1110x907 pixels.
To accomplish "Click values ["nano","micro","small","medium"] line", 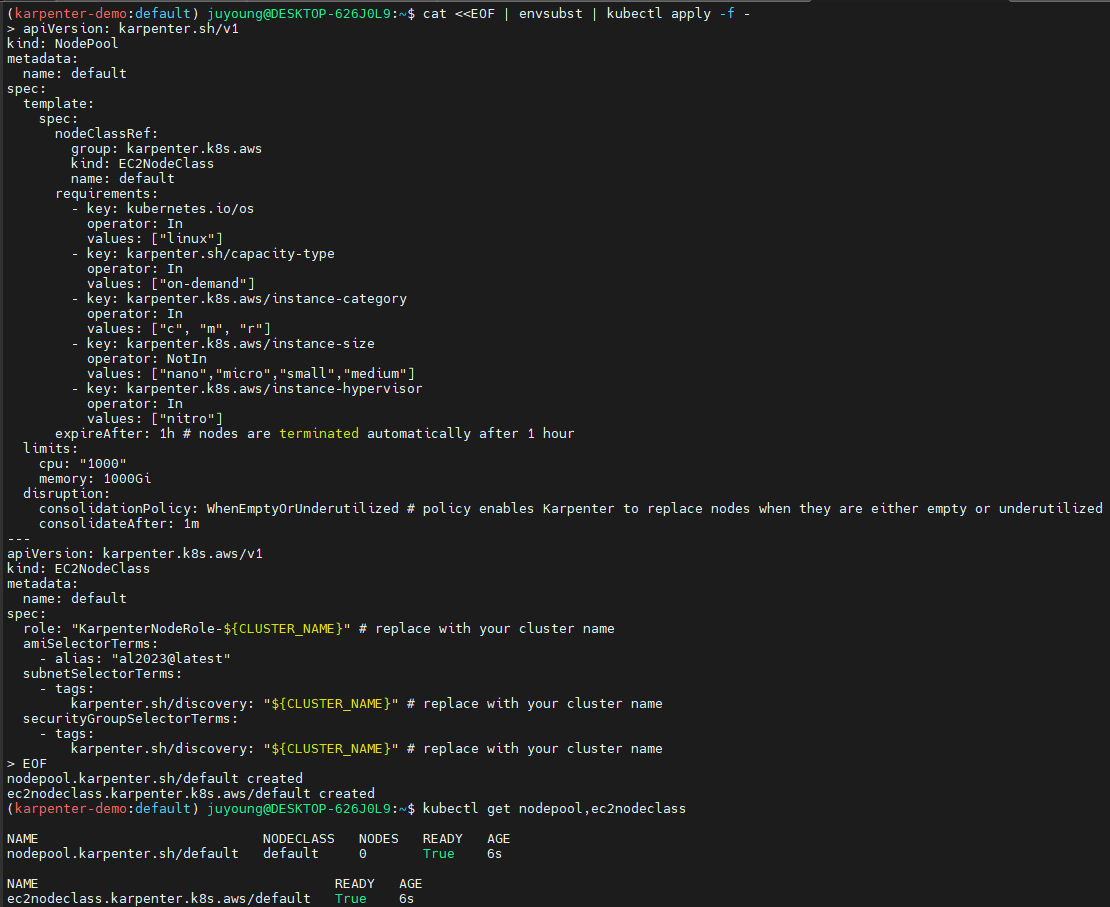I will [251, 374].
